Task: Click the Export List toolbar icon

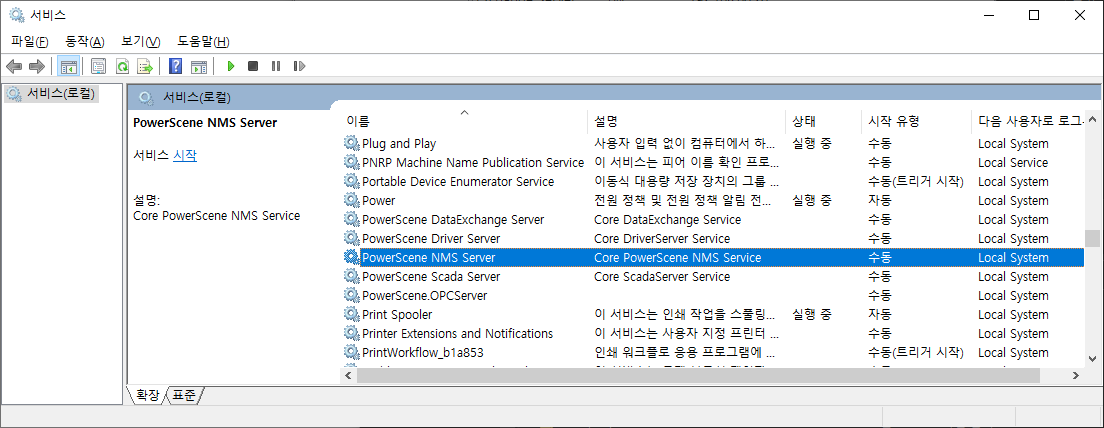Action: point(145,66)
